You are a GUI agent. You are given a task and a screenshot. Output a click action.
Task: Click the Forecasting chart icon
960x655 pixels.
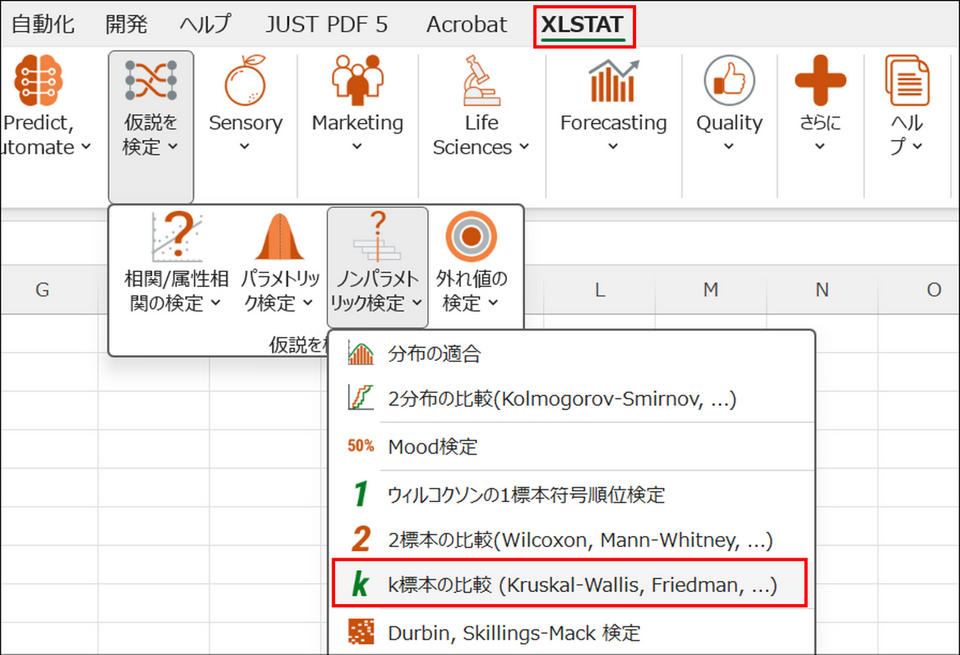pyautogui.click(x=613, y=81)
